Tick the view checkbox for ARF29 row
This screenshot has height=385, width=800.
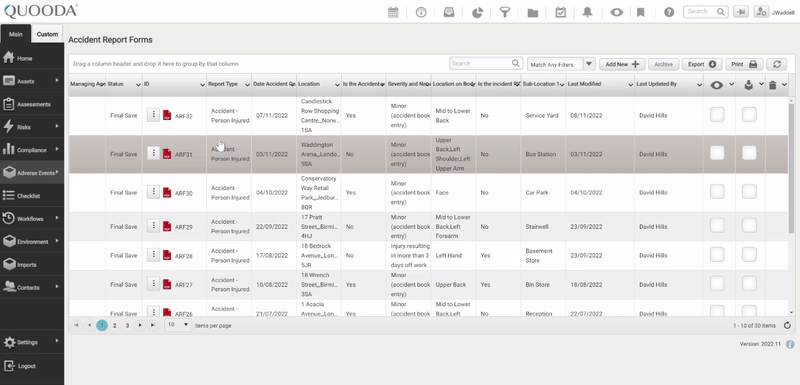[717, 225]
